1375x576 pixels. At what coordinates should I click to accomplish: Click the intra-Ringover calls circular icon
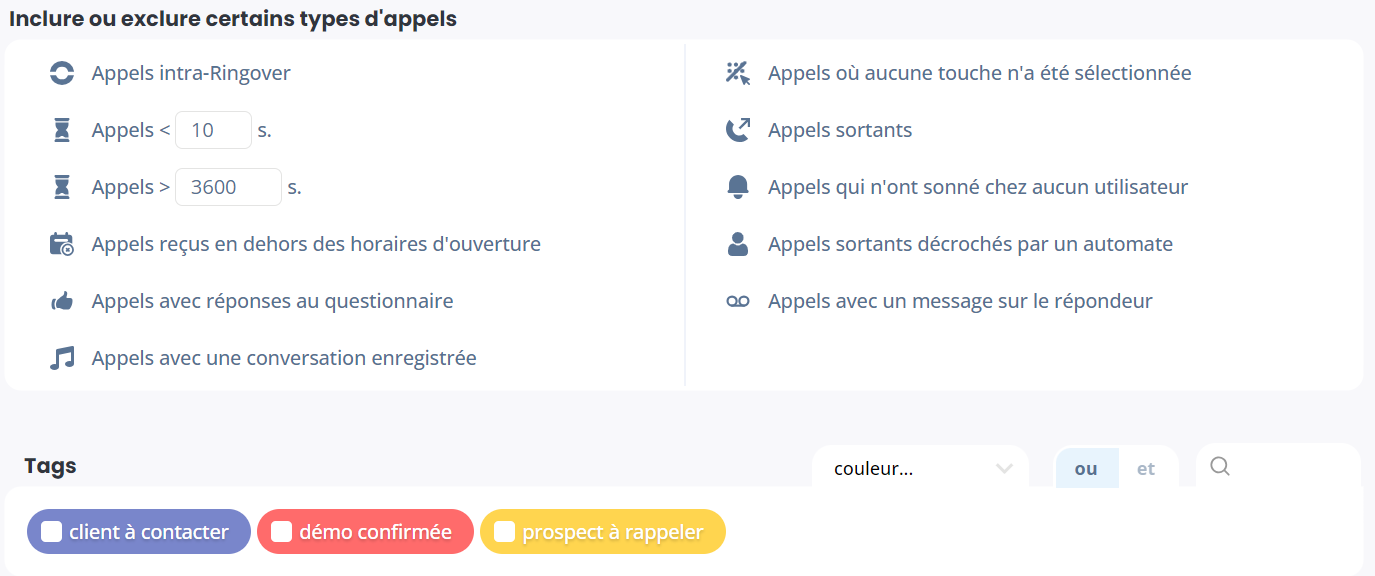tap(62, 73)
